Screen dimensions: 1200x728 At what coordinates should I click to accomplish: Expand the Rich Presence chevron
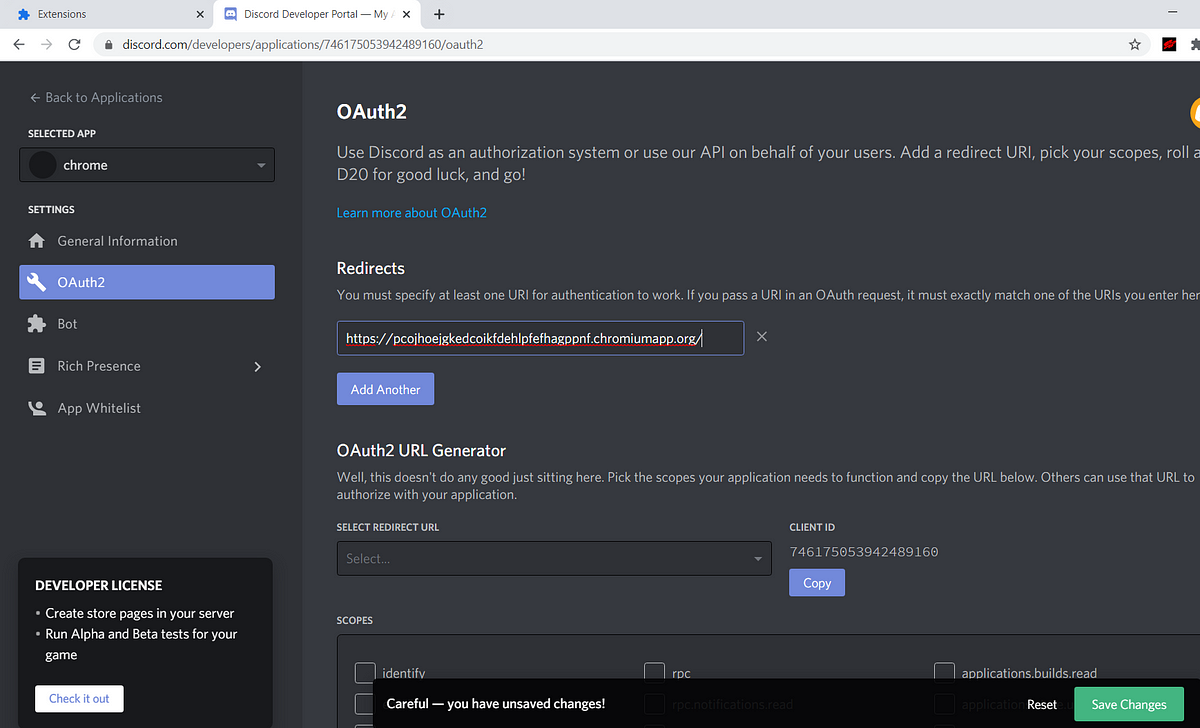click(x=257, y=367)
